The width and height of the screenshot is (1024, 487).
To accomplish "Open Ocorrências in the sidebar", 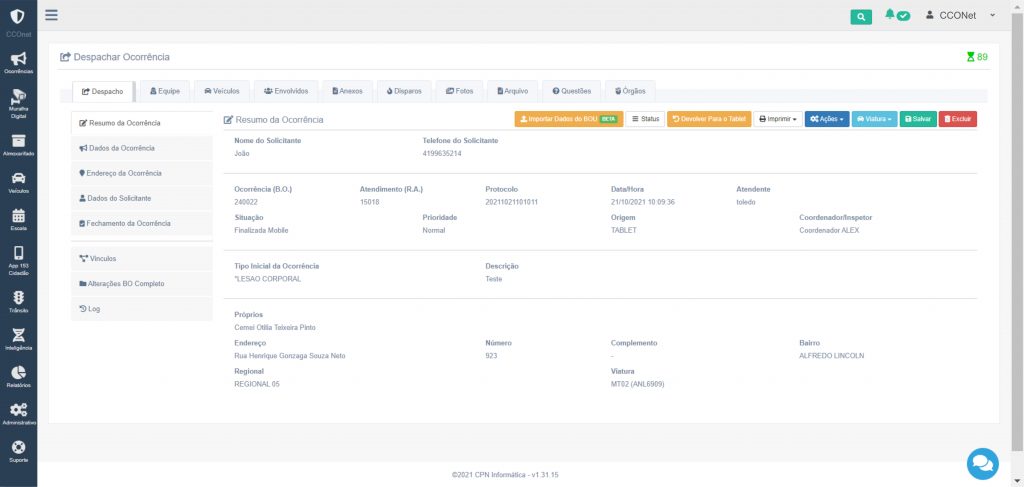I will tap(18, 63).
